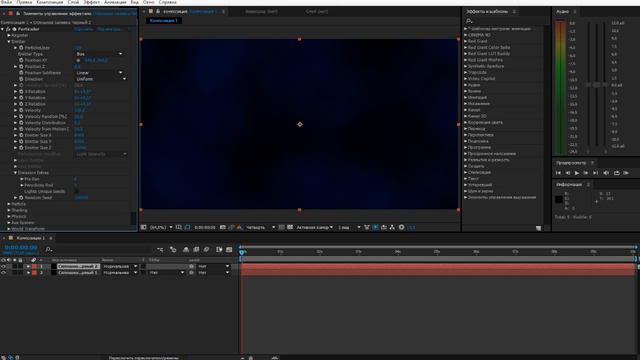
Task: Mute audio in the Preview panel
Action: [606, 173]
